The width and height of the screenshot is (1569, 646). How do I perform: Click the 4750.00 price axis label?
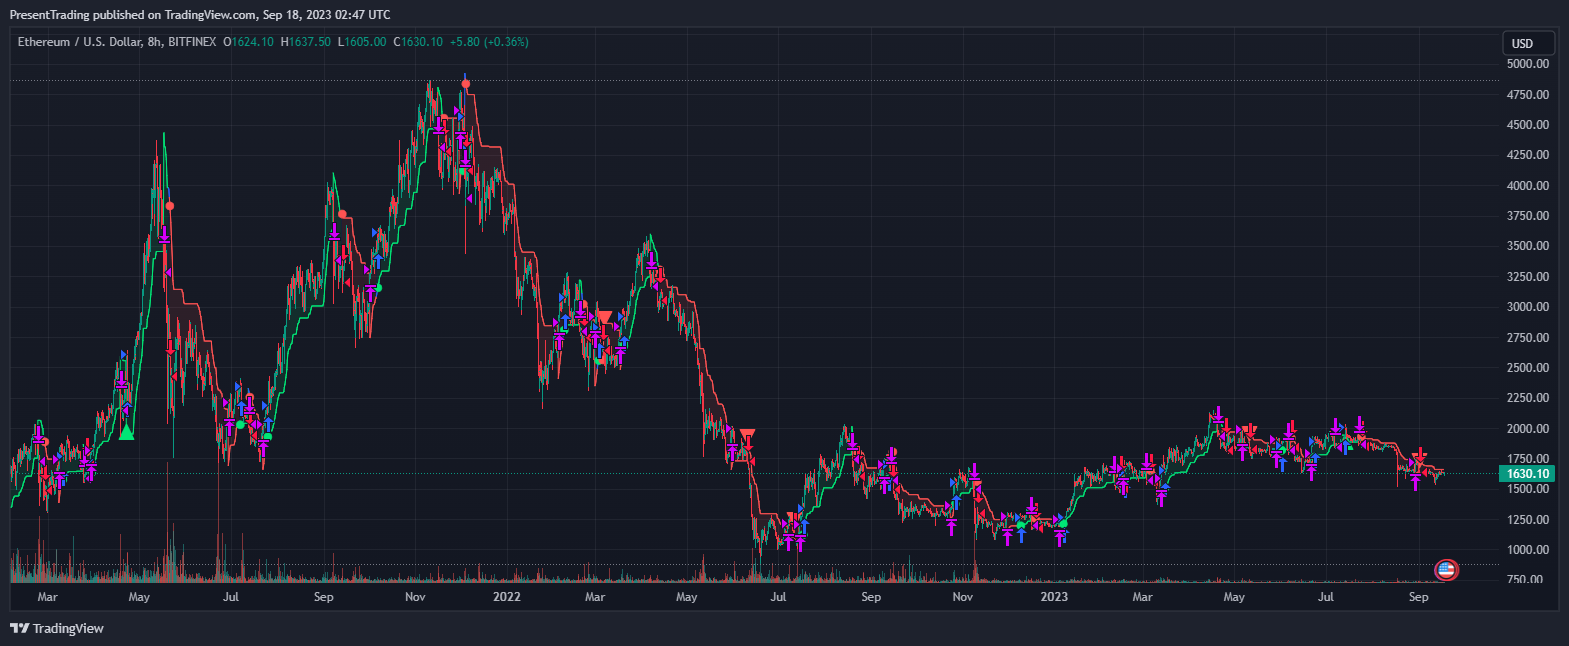pyautogui.click(x=1527, y=95)
